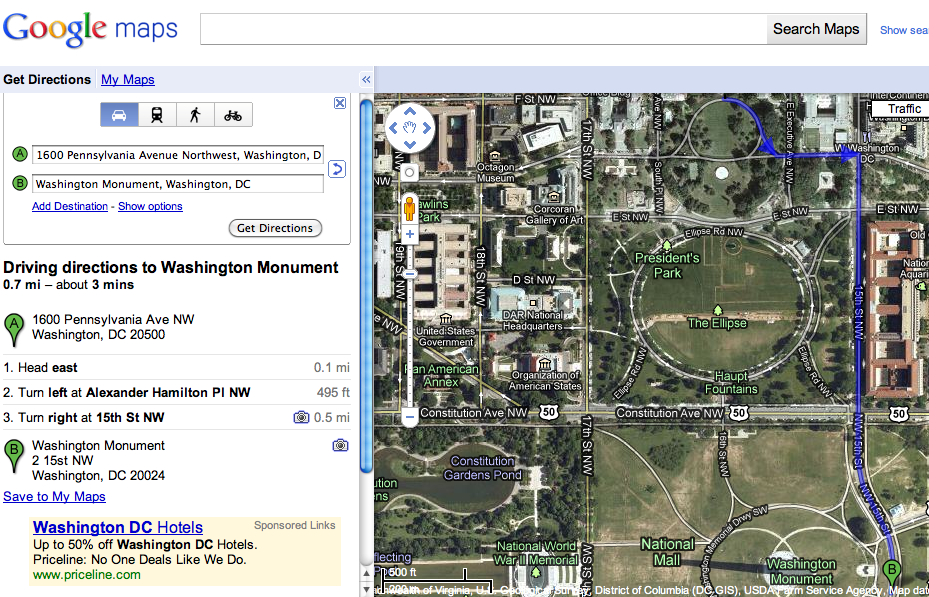Click the zoom slider handle
This screenshot has height=597, width=929.
tap(409, 274)
